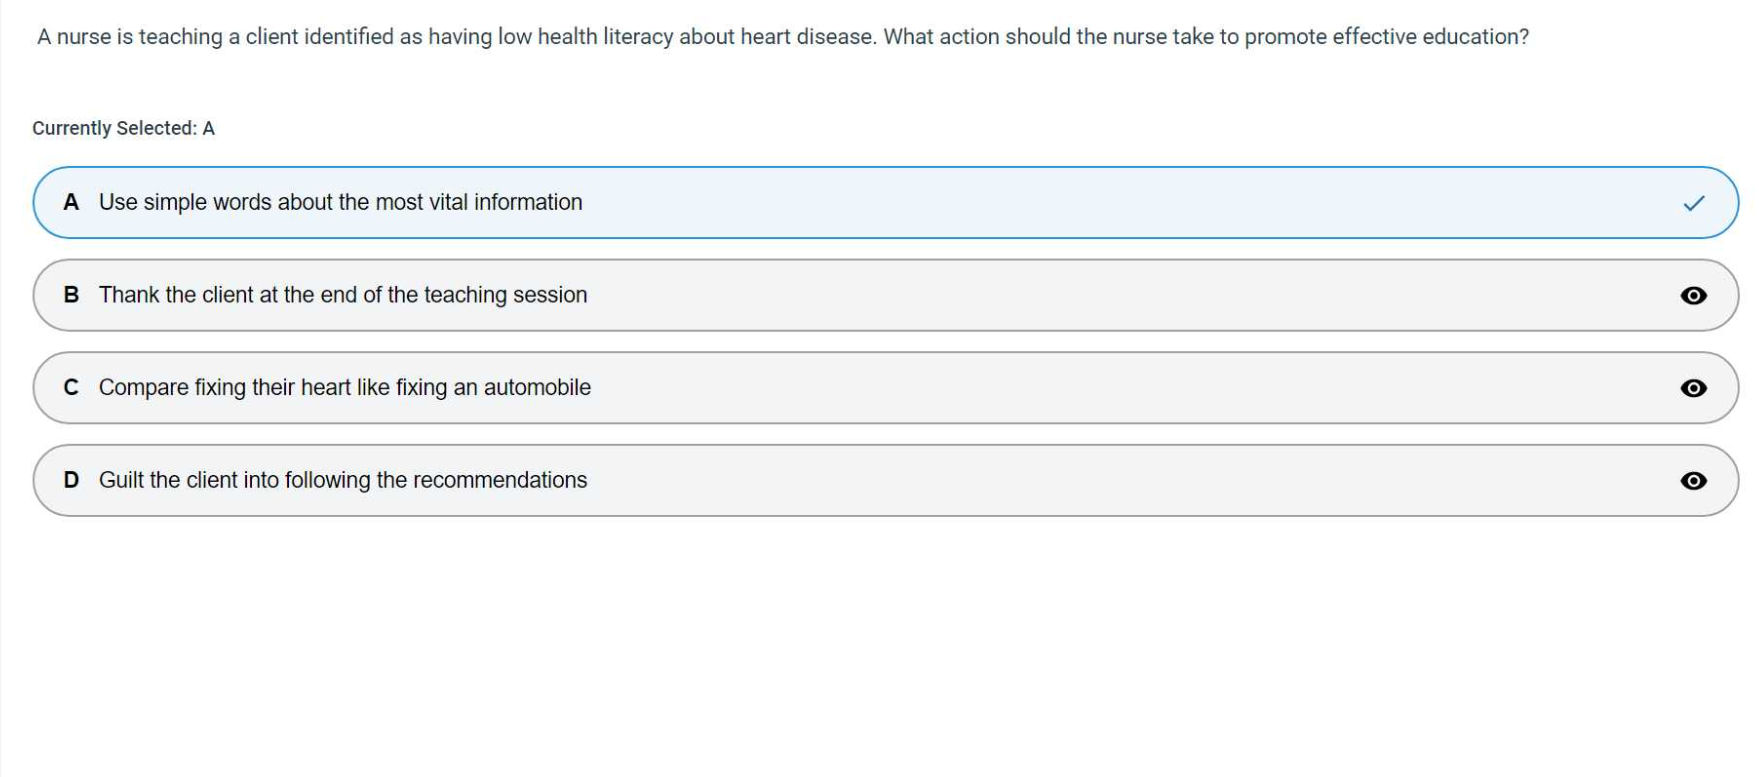The height and width of the screenshot is (777, 1759).
Task: Click blank middle space of answer D row
Action: click(1100, 481)
